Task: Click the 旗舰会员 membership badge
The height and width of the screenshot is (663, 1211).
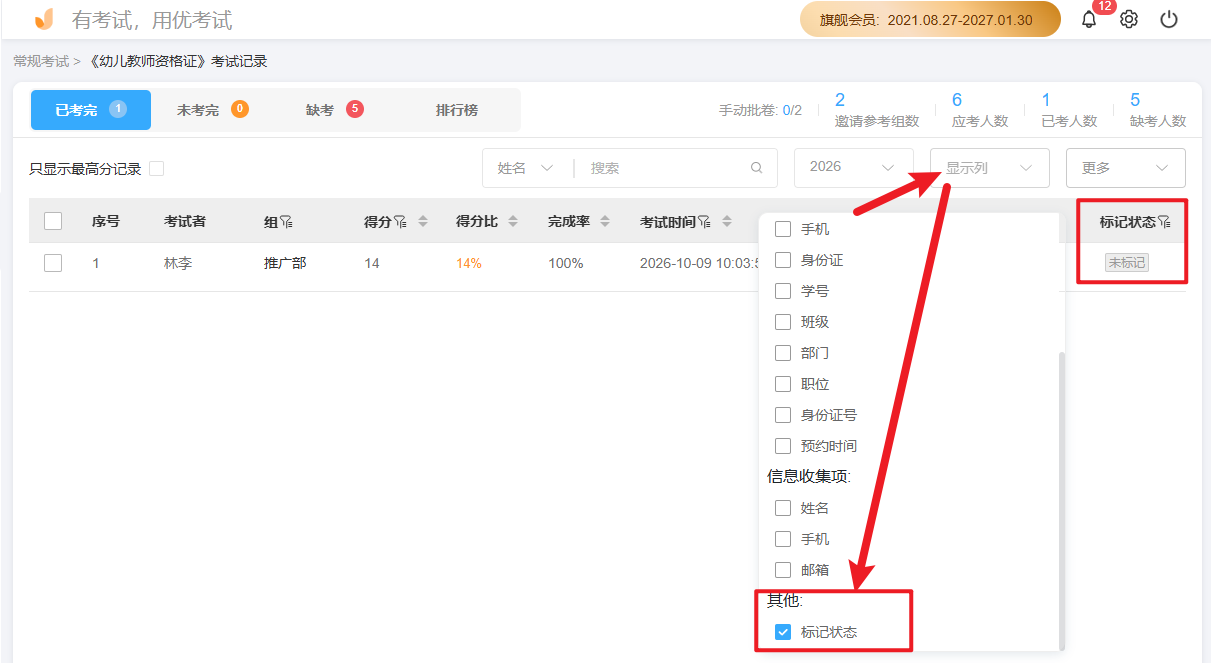Action: click(x=930, y=19)
